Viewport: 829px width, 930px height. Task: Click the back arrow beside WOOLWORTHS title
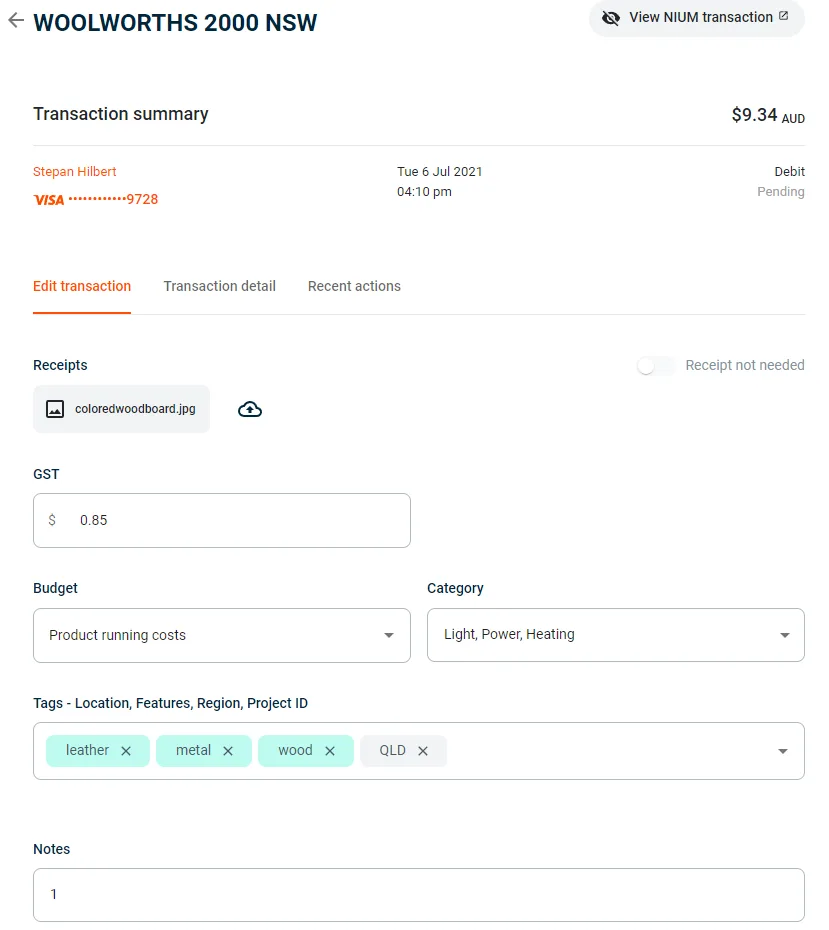click(15, 21)
